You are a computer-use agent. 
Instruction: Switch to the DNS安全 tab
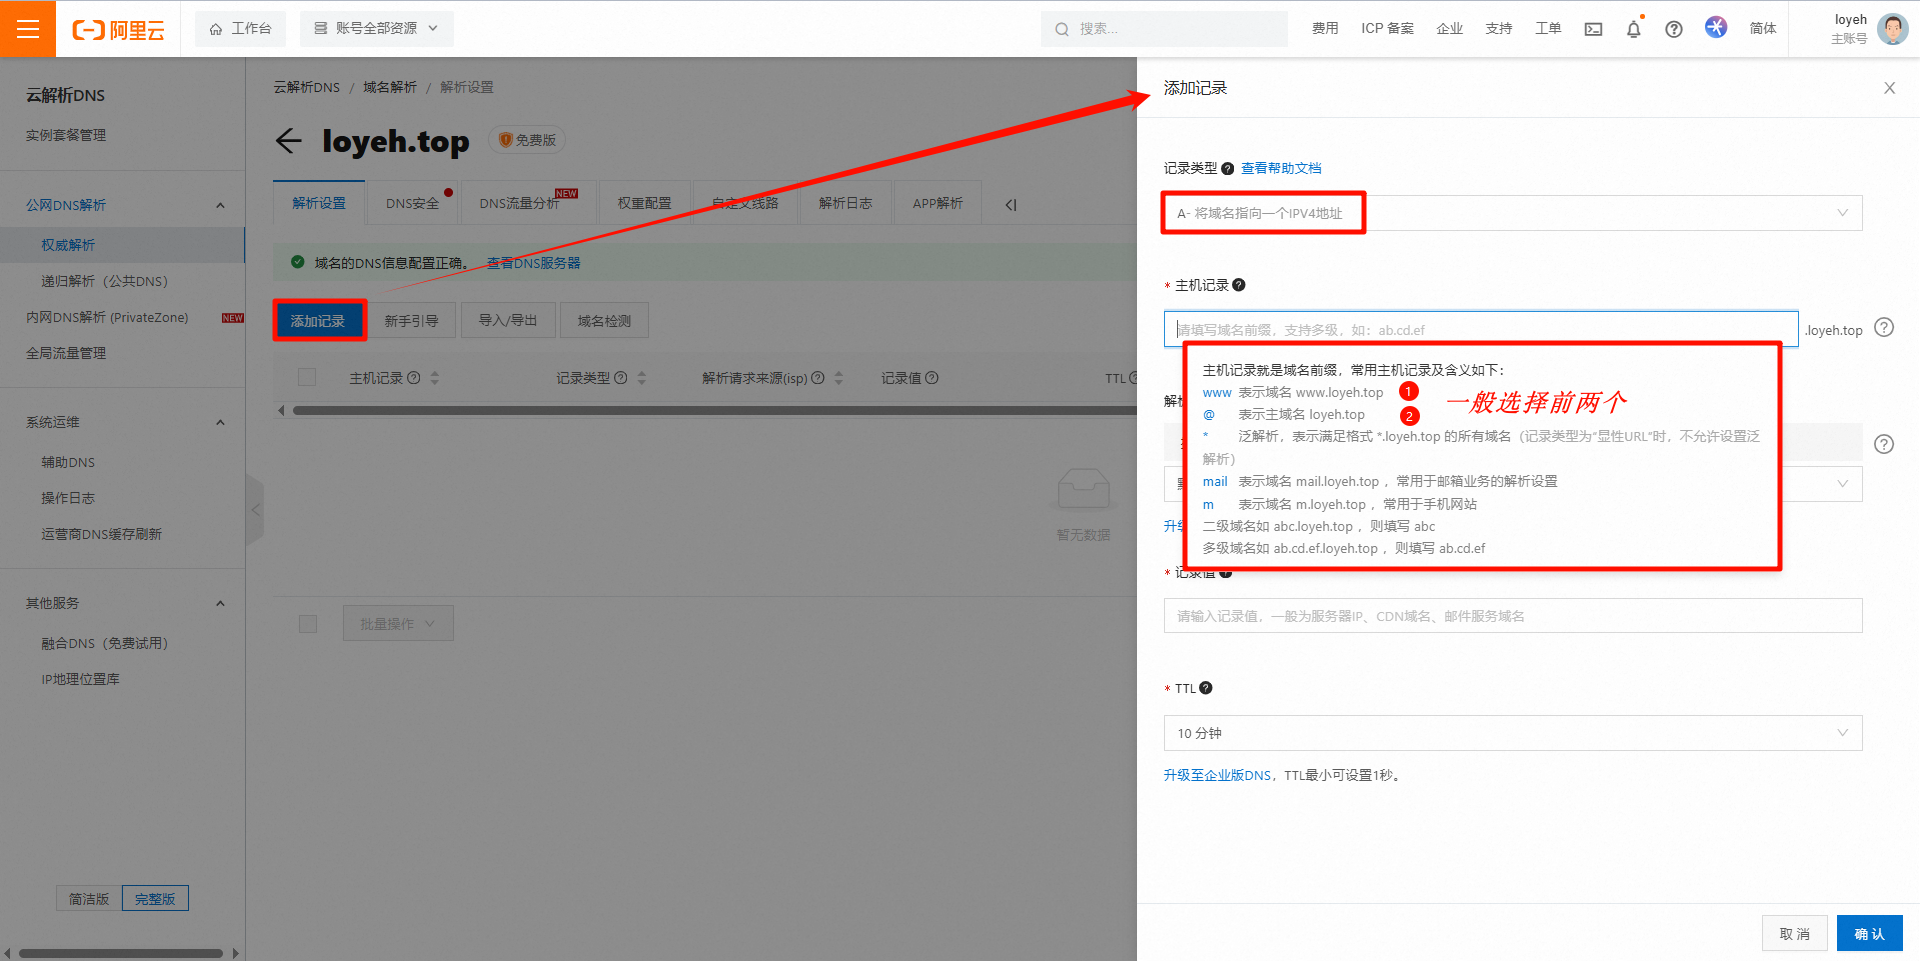413,203
